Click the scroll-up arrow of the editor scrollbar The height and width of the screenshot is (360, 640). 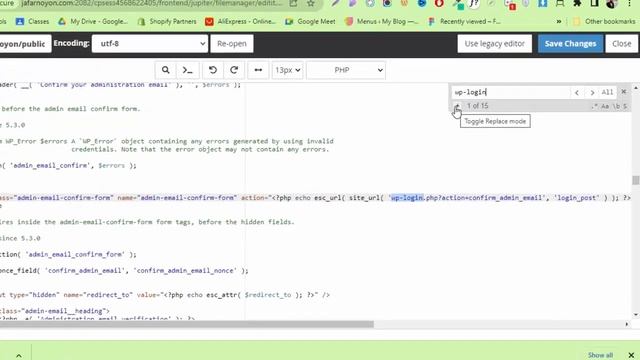636,88
